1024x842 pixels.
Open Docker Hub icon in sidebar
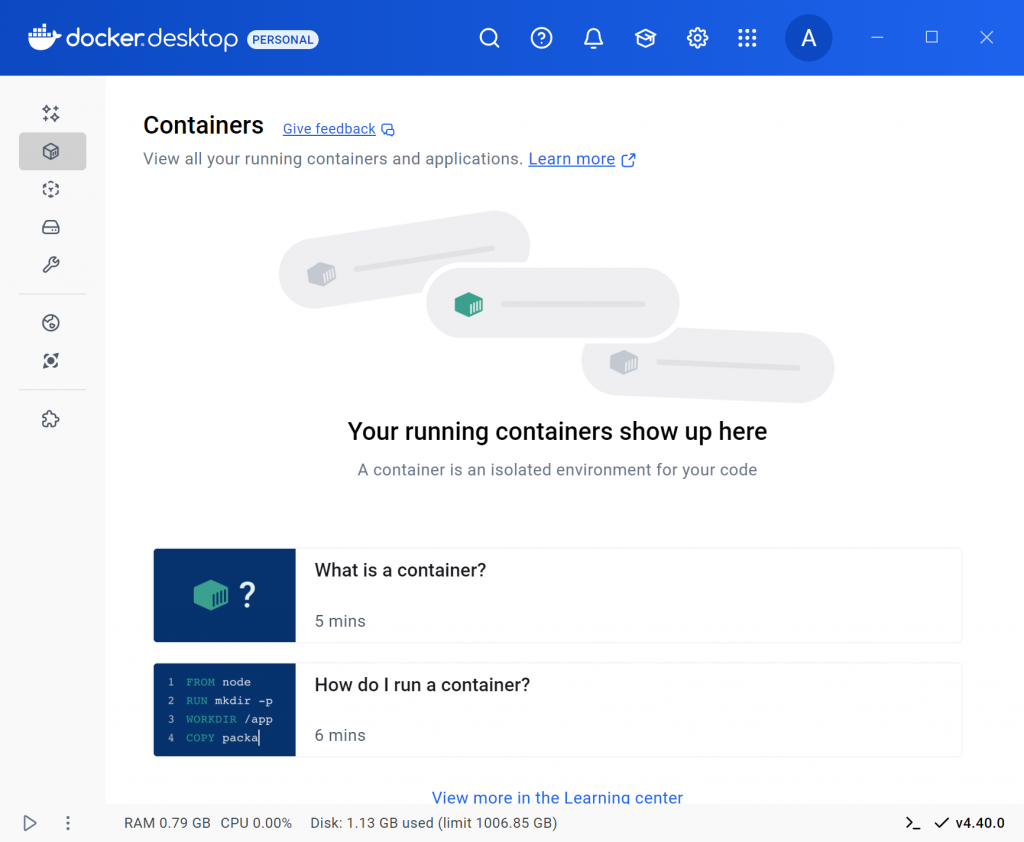51,323
